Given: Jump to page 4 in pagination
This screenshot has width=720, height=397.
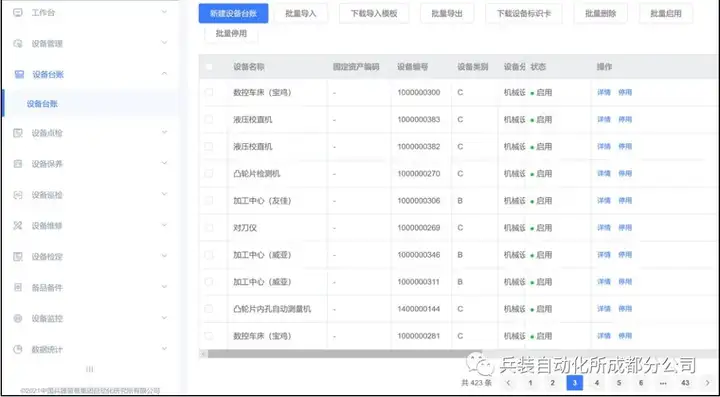Looking at the screenshot, I should point(596,383).
